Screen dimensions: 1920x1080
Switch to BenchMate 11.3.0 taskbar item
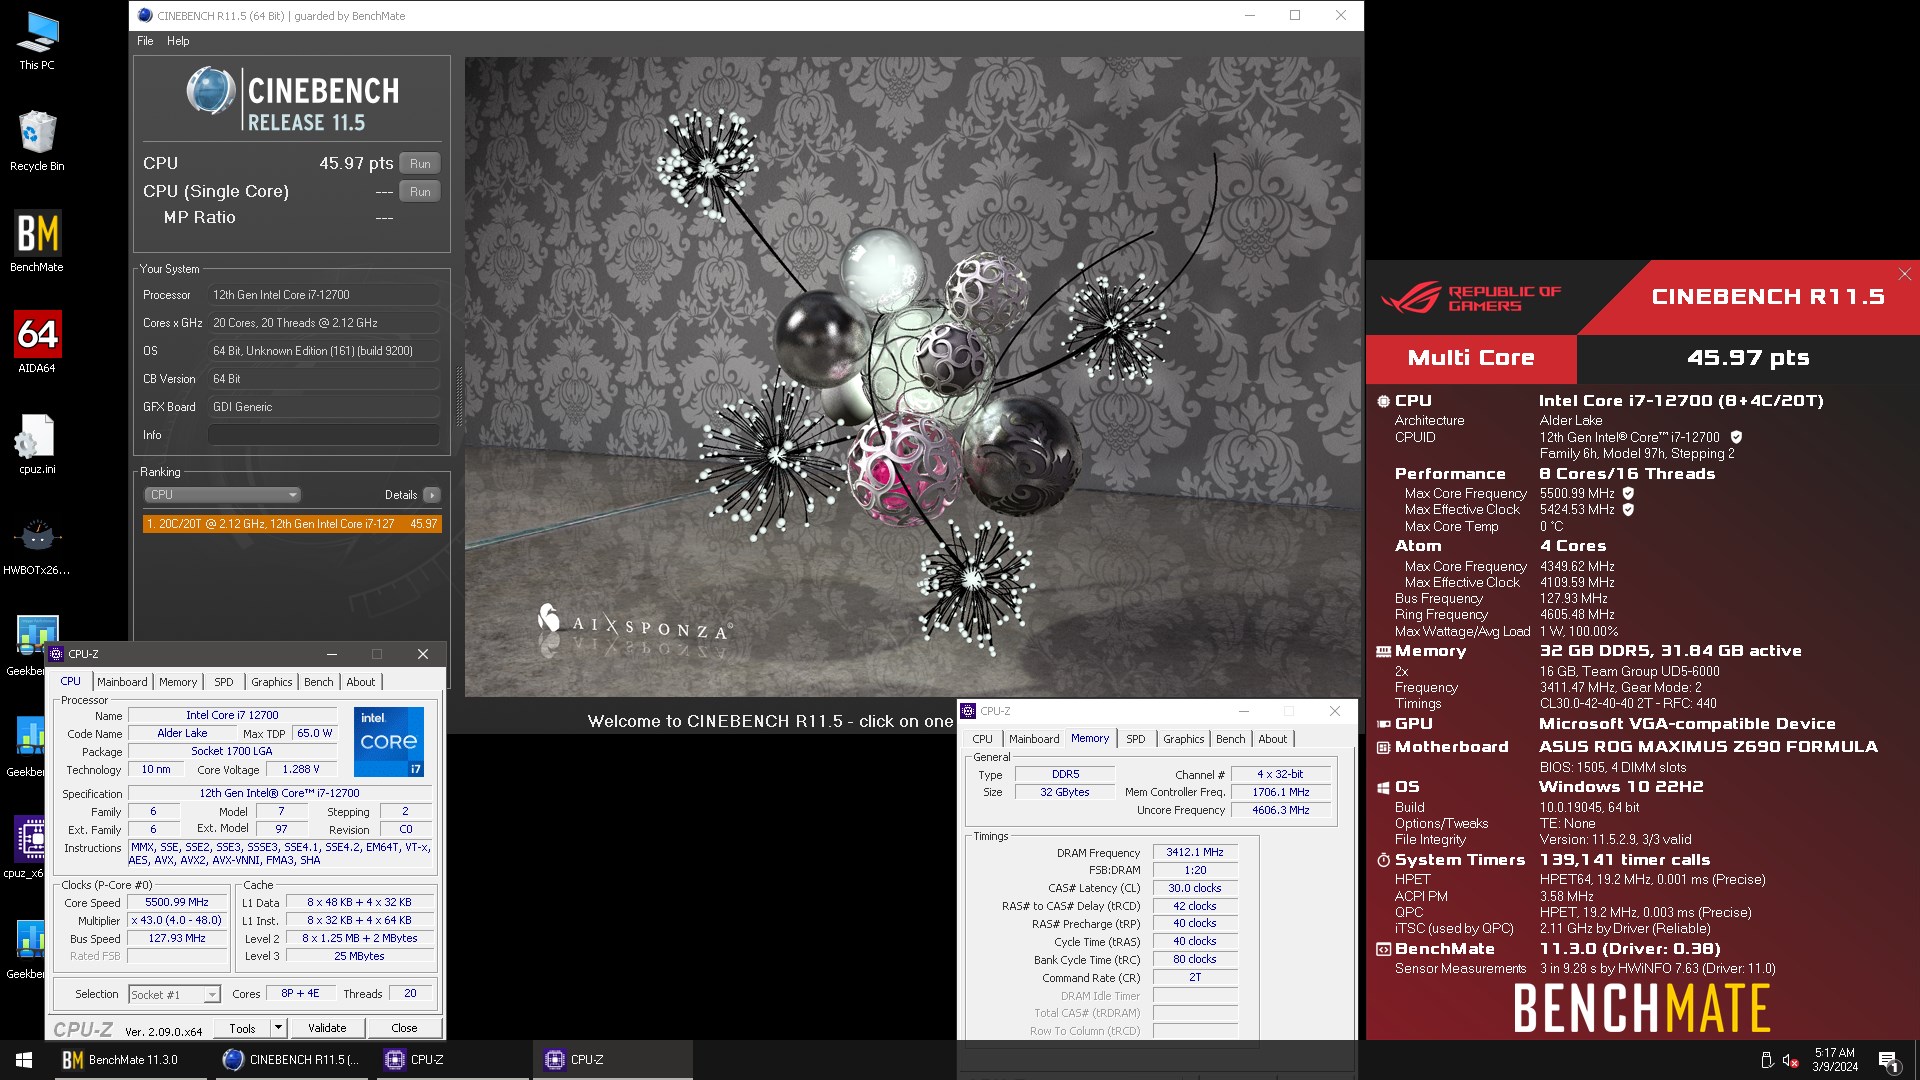pyautogui.click(x=130, y=1060)
